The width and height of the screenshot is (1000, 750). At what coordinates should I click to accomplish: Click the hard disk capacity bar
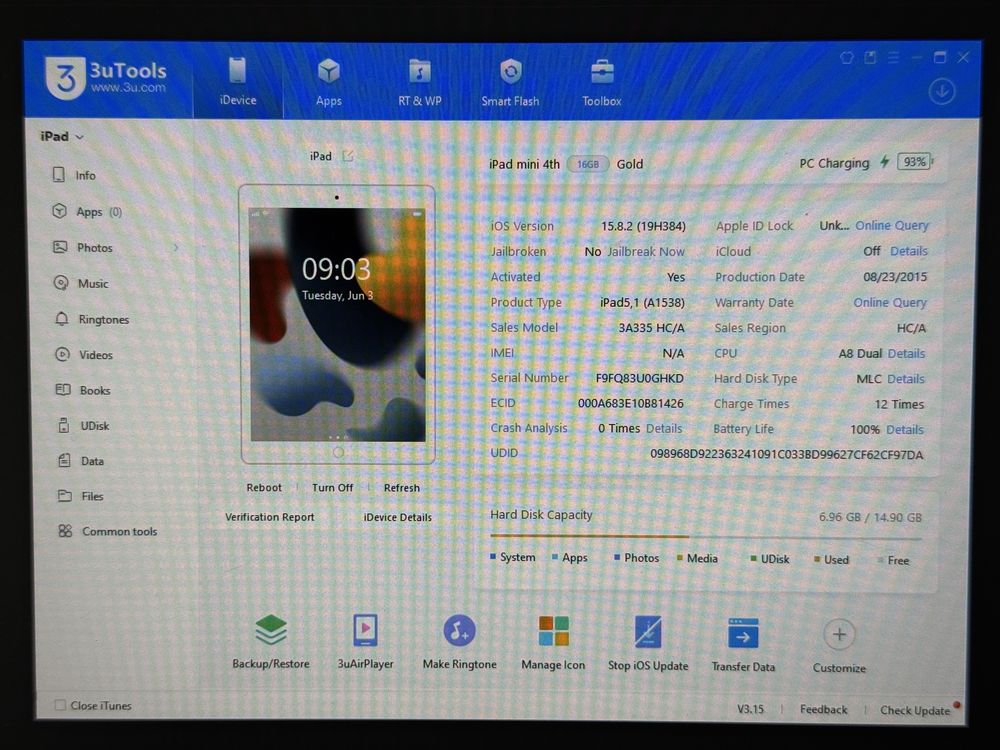coord(705,537)
